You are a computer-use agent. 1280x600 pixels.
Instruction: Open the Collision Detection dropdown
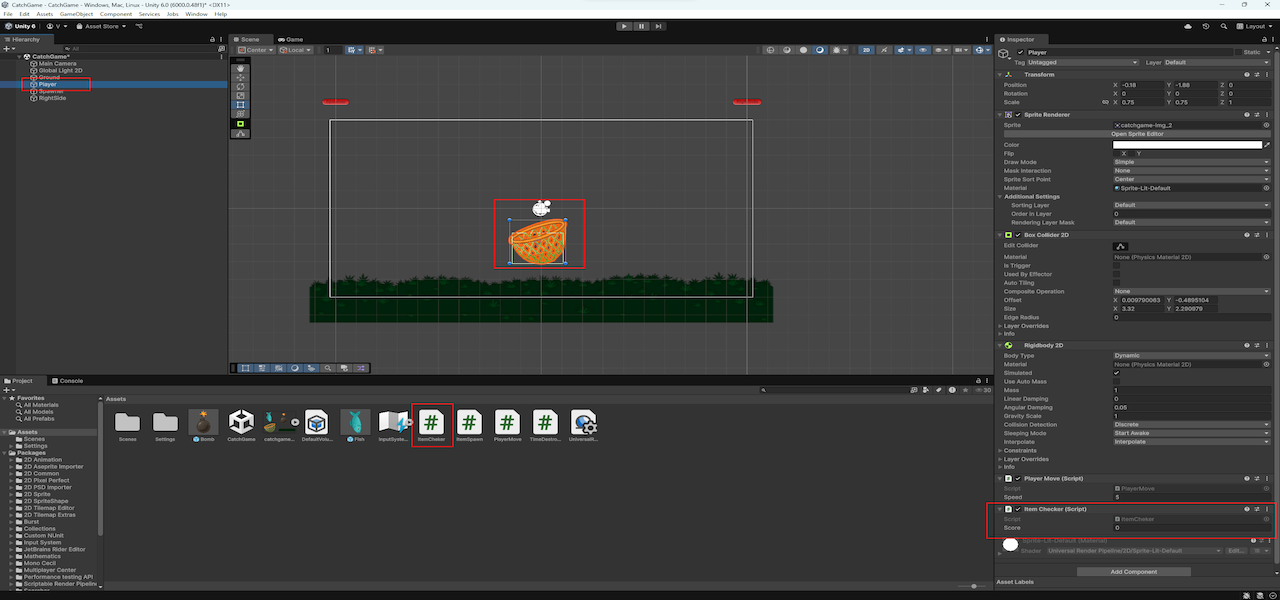tap(1192, 424)
